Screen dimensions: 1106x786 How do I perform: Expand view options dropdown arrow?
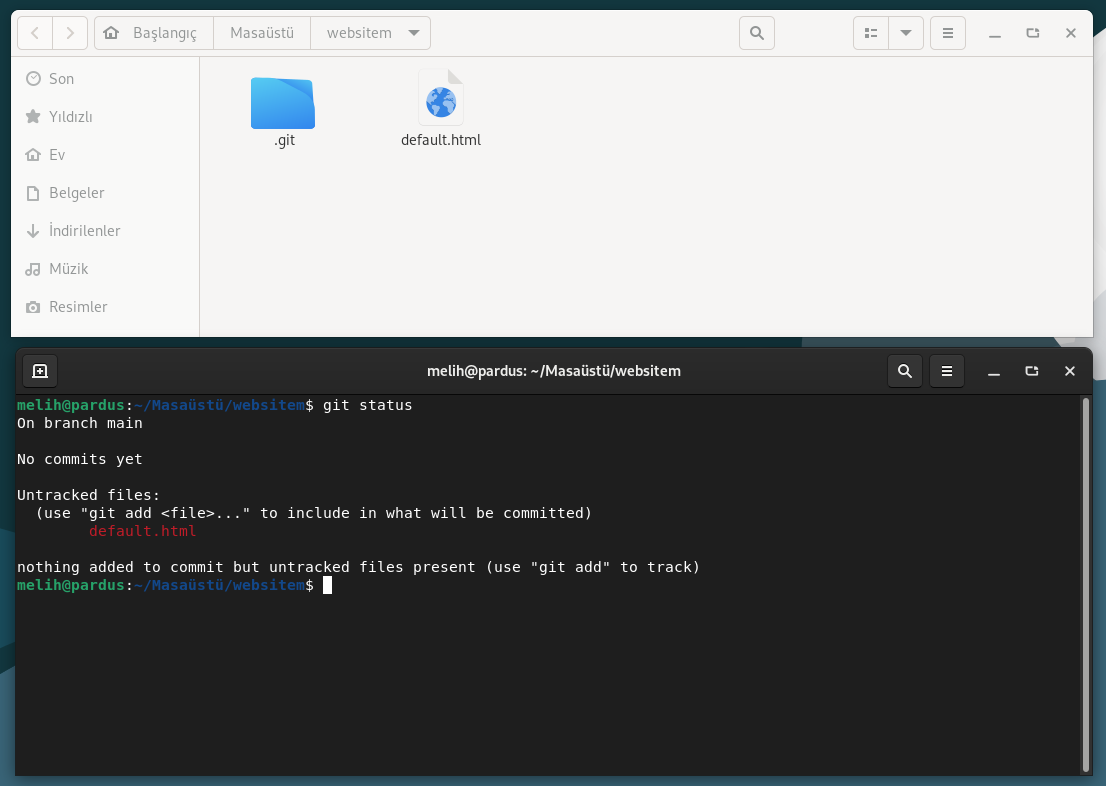[x=906, y=33]
